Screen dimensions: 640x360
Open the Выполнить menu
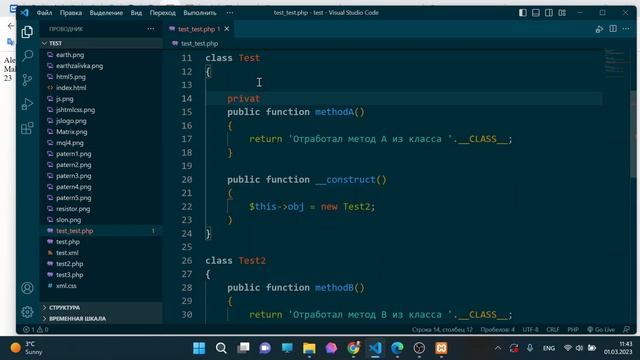coord(200,13)
